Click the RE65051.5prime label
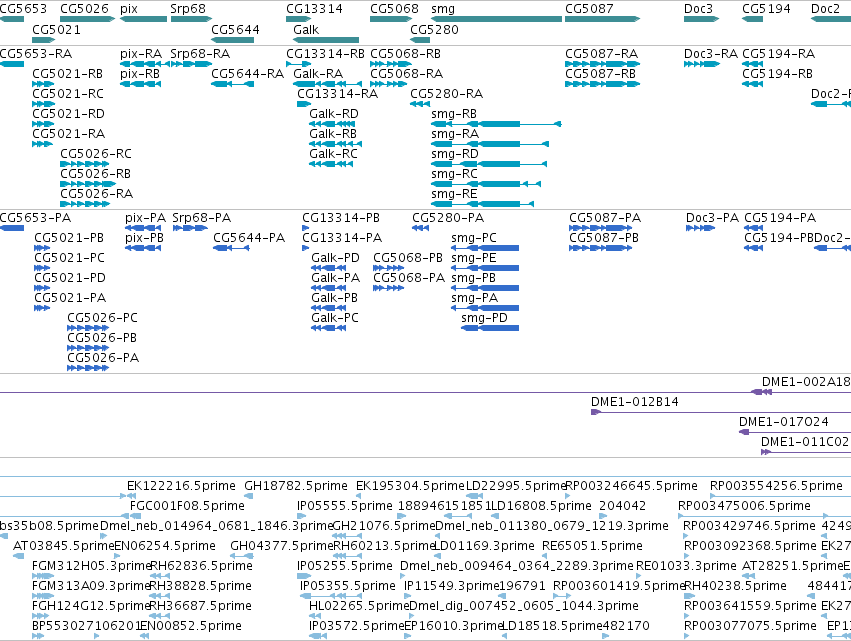The image size is (851, 641). [592, 545]
